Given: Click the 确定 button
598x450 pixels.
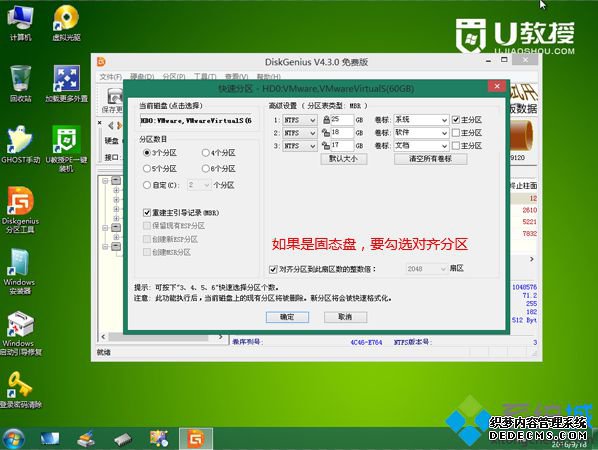Looking at the screenshot, I should point(287,317).
